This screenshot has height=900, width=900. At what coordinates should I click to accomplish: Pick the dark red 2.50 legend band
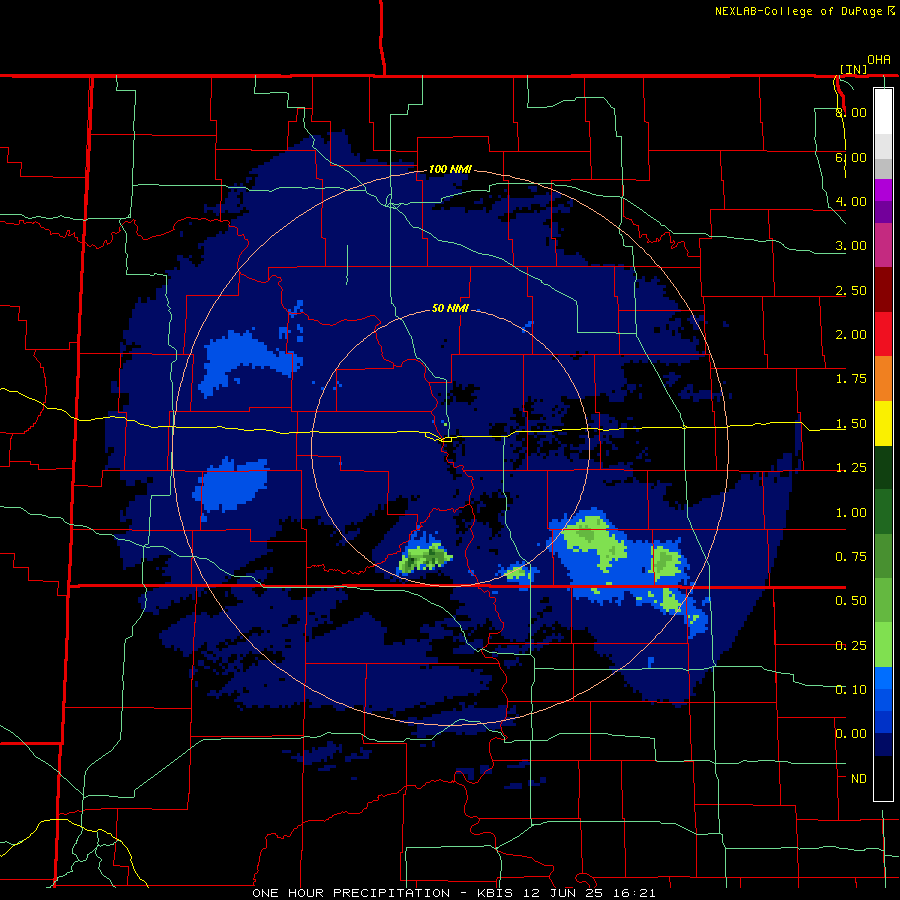(x=883, y=289)
